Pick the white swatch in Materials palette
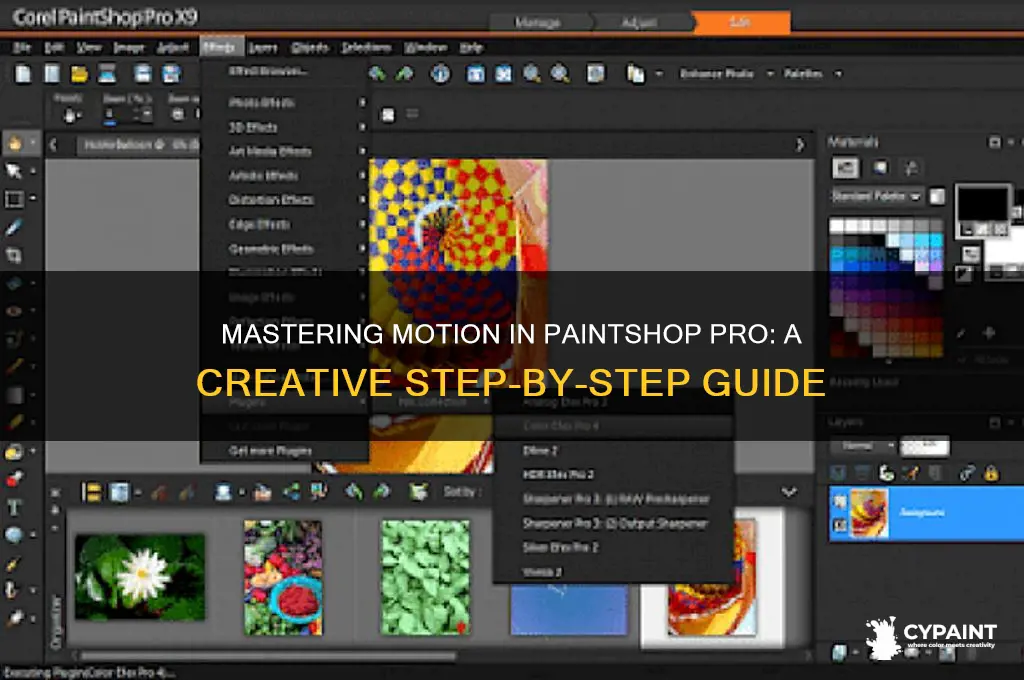1024x680 pixels. 836,226
